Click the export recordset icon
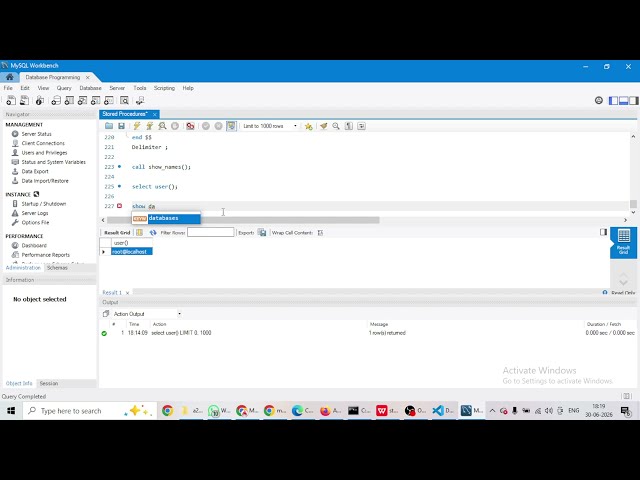The width and height of the screenshot is (640, 480). point(262,233)
